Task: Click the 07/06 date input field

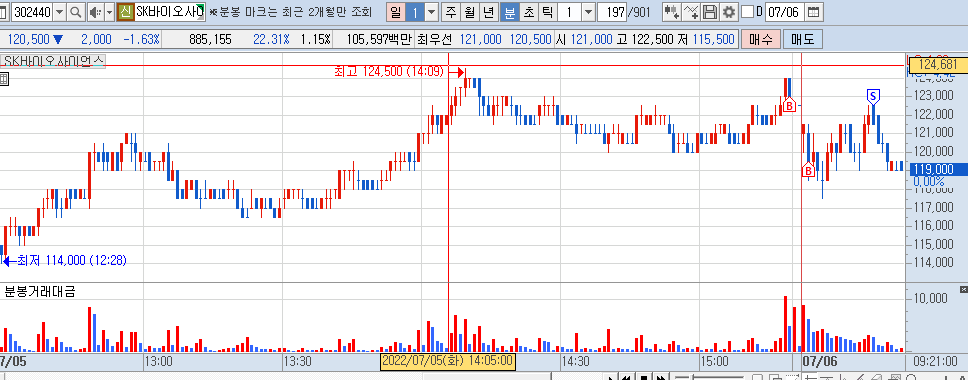Action: (784, 12)
